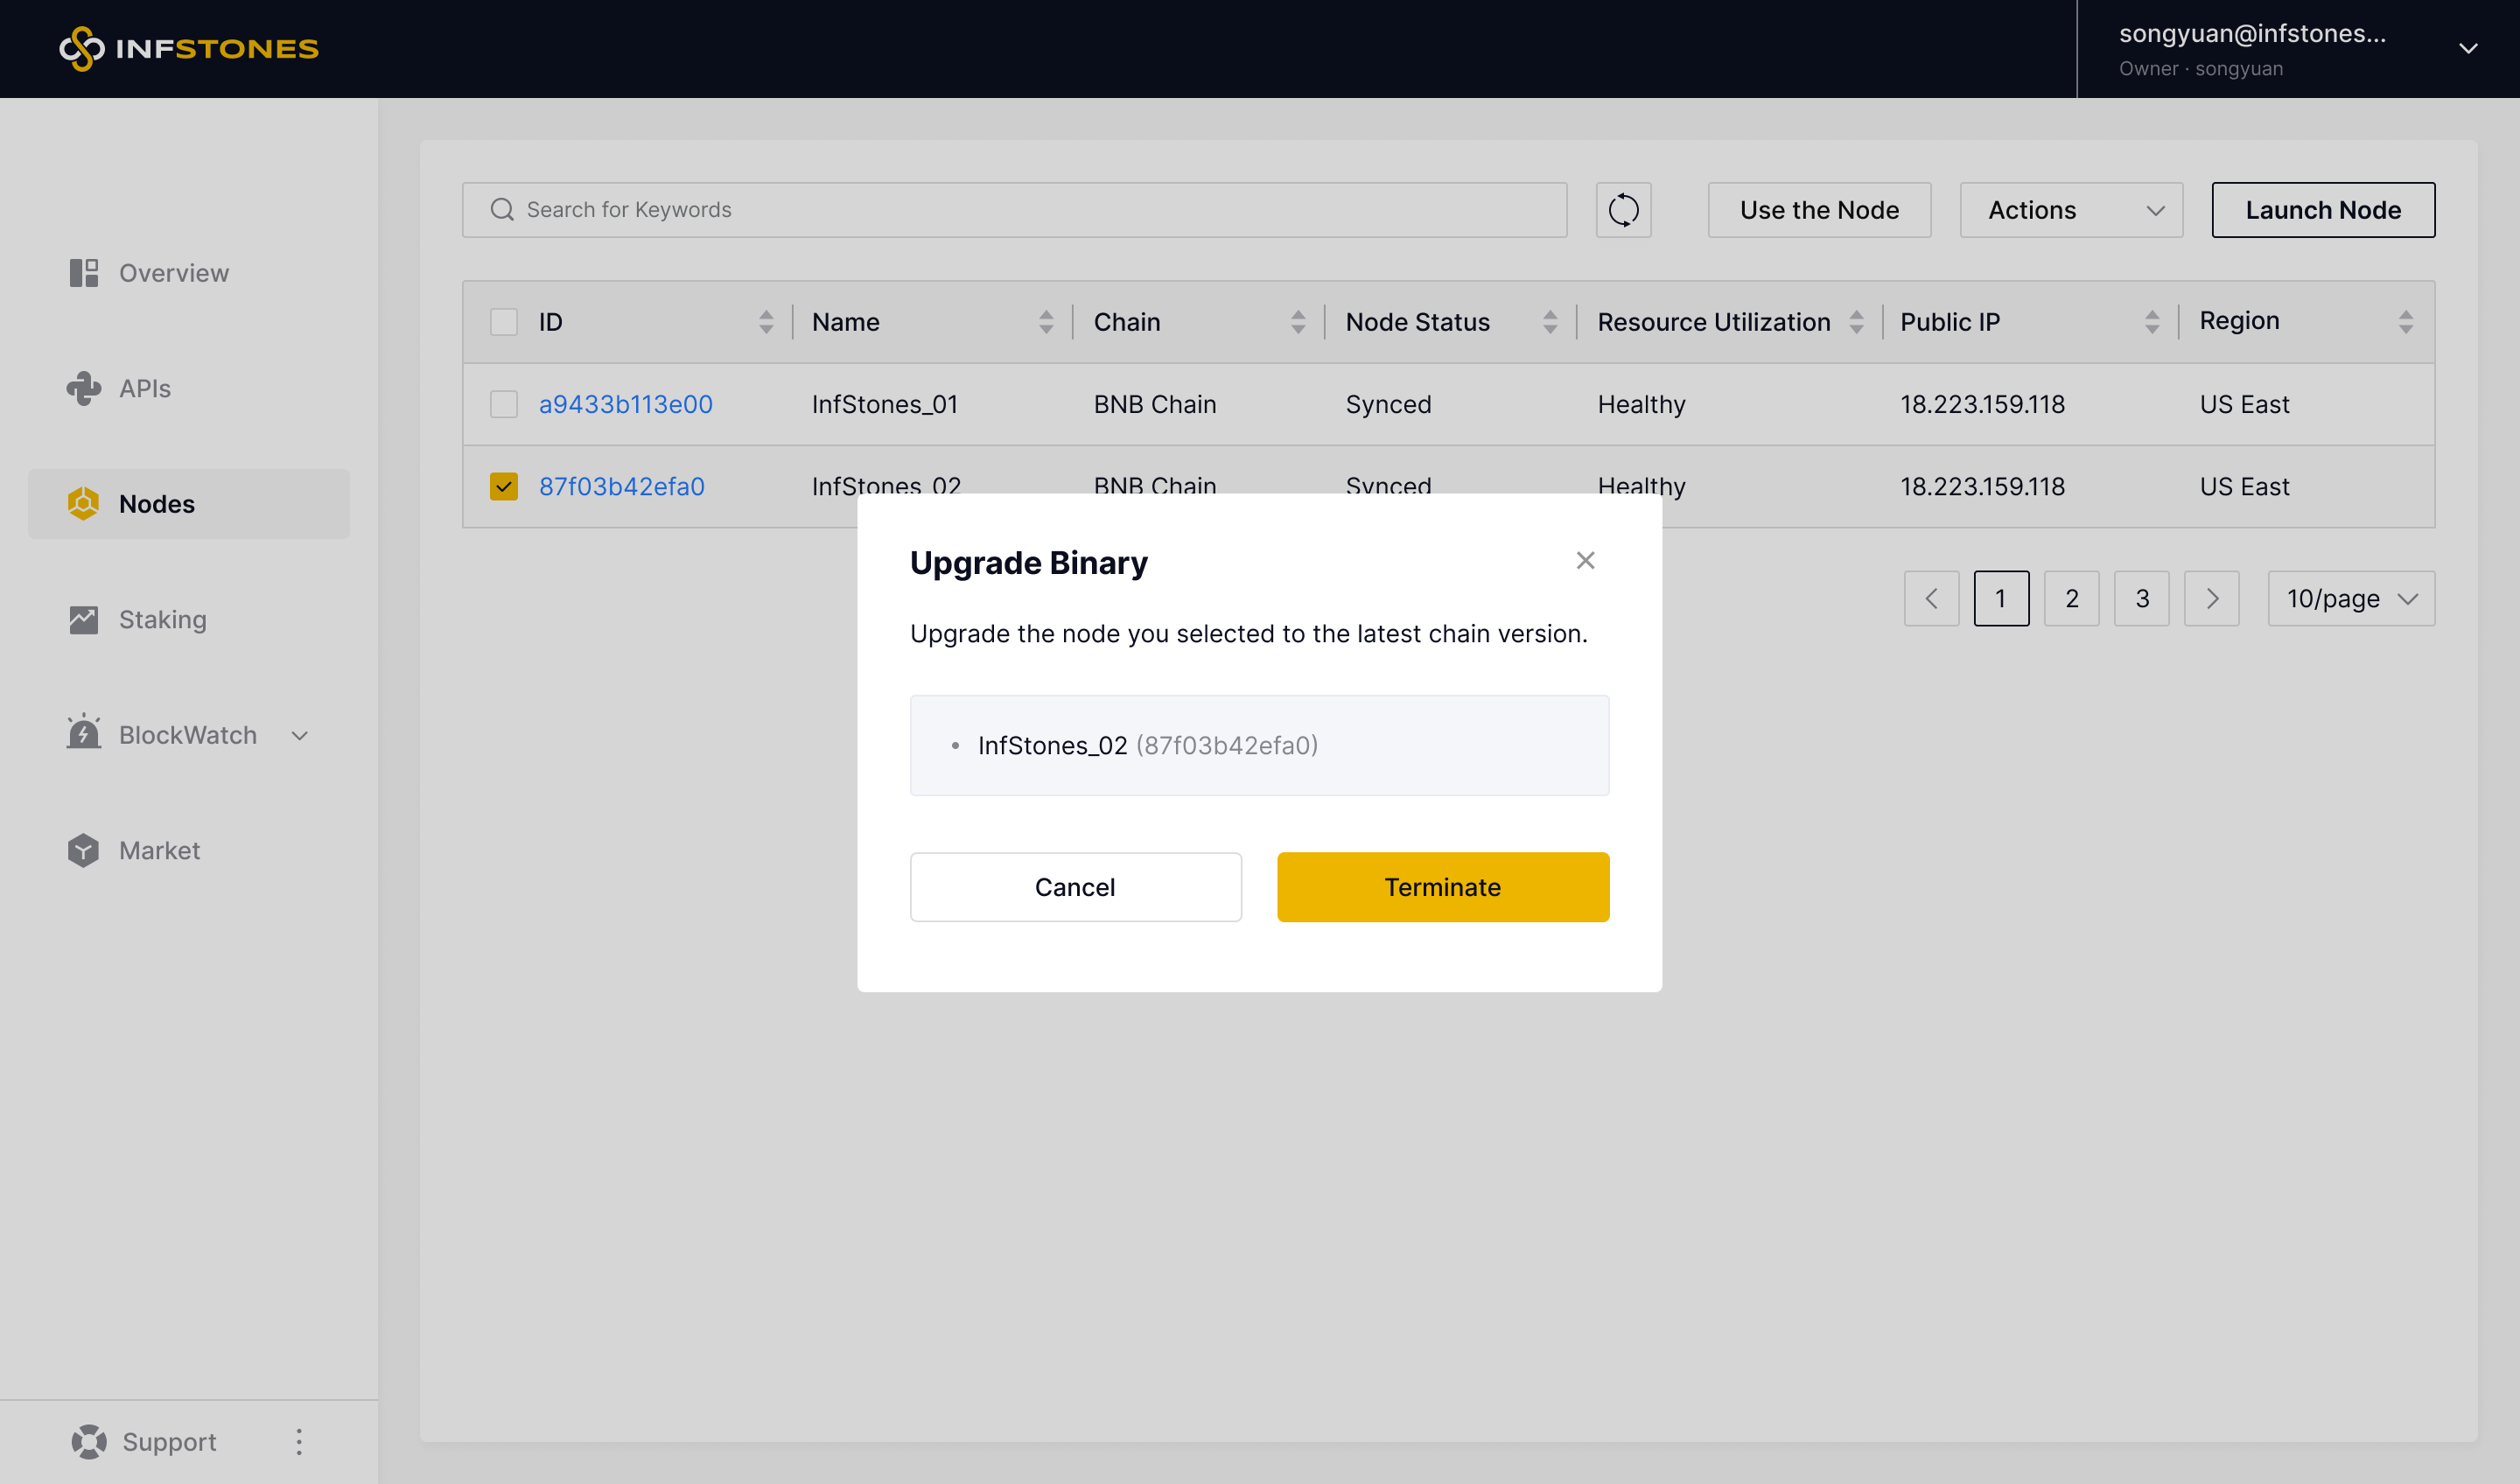Click the ID column sort arrows

766,322
